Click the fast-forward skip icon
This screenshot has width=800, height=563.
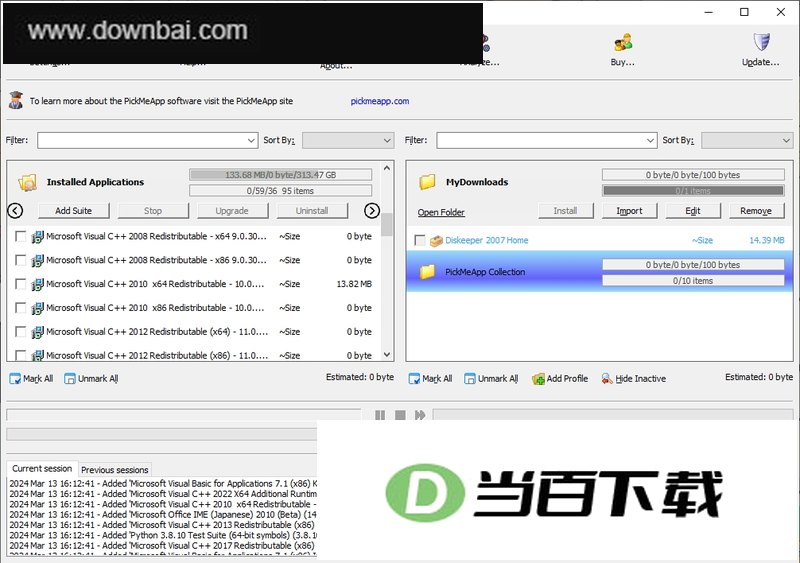click(x=420, y=414)
